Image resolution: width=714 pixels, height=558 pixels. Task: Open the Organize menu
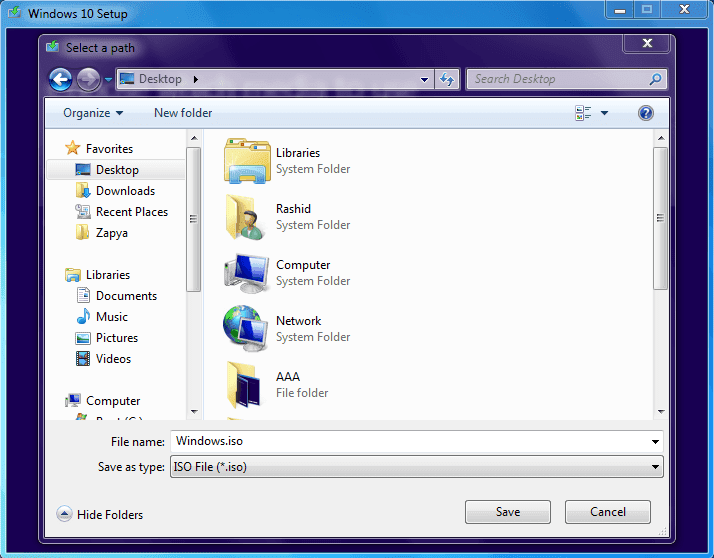[x=93, y=113]
